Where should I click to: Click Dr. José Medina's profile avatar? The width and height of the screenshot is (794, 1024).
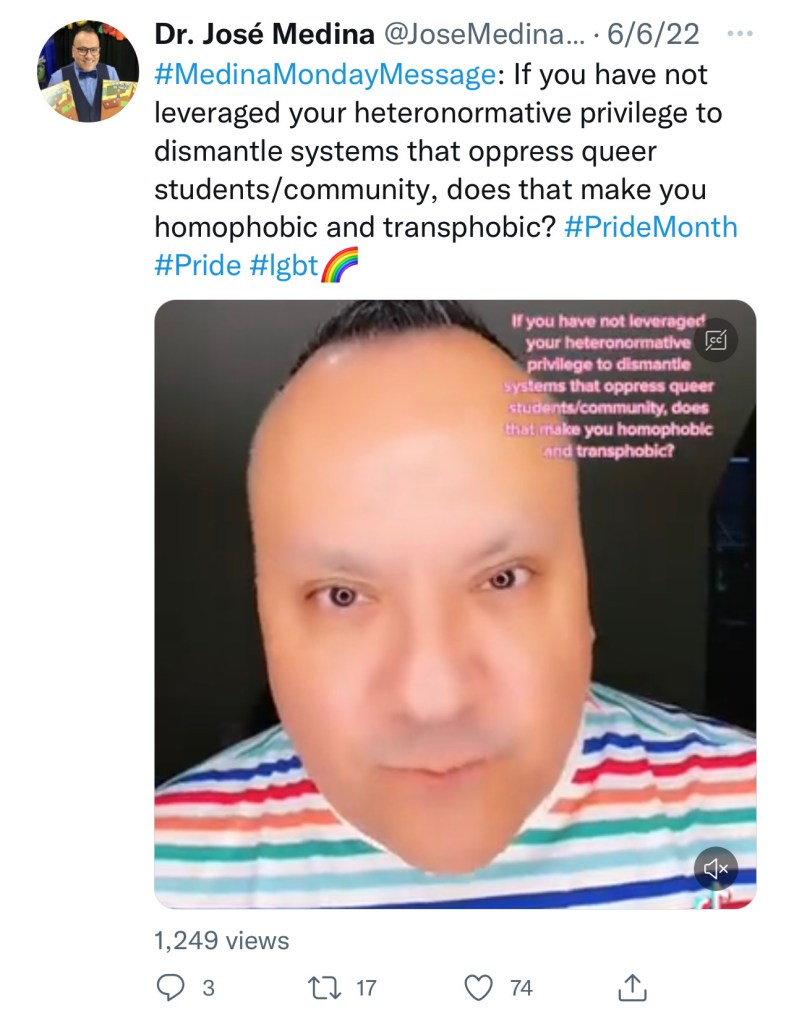[88, 71]
